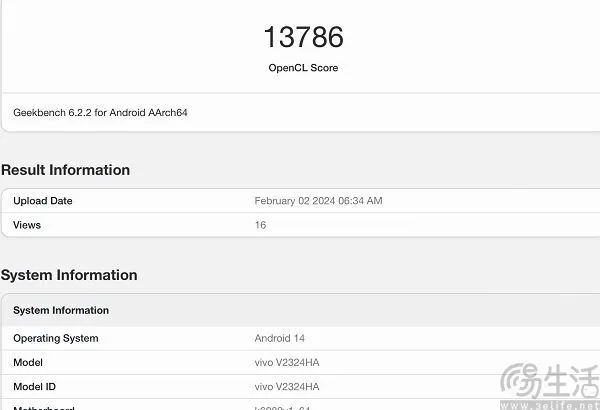
Task: Click the System Information table header row
Action: pos(61,310)
